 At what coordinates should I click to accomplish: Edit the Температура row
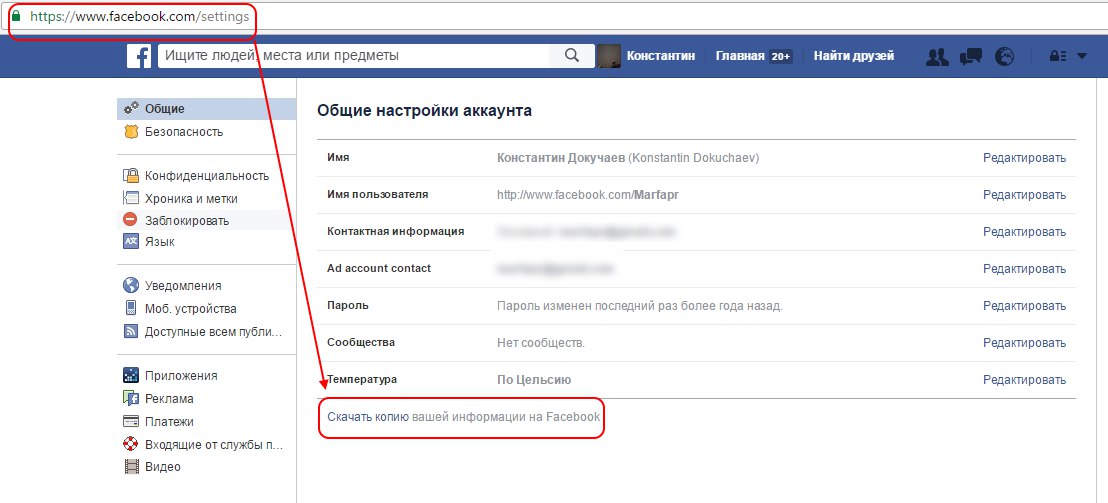point(1024,379)
